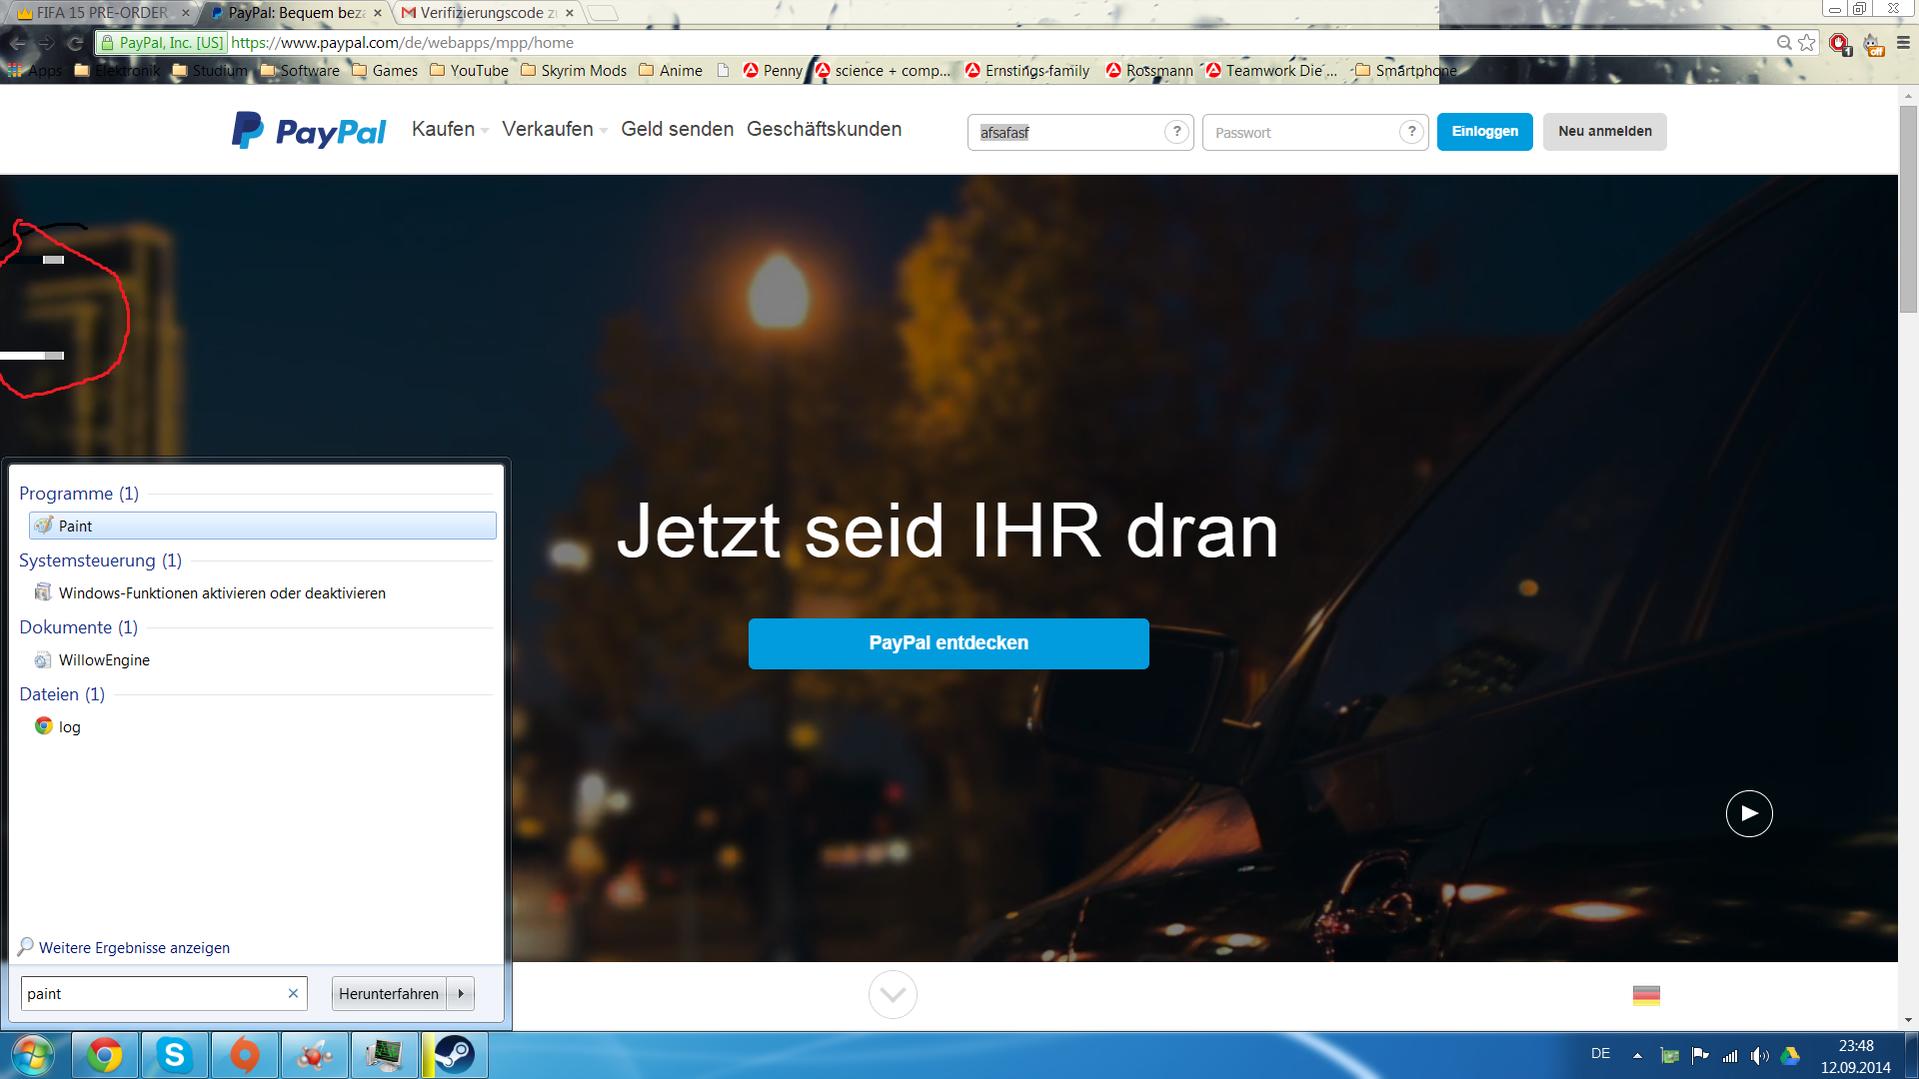The image size is (1919, 1079).
Task: Click the help icon in the email field
Action: [1176, 131]
